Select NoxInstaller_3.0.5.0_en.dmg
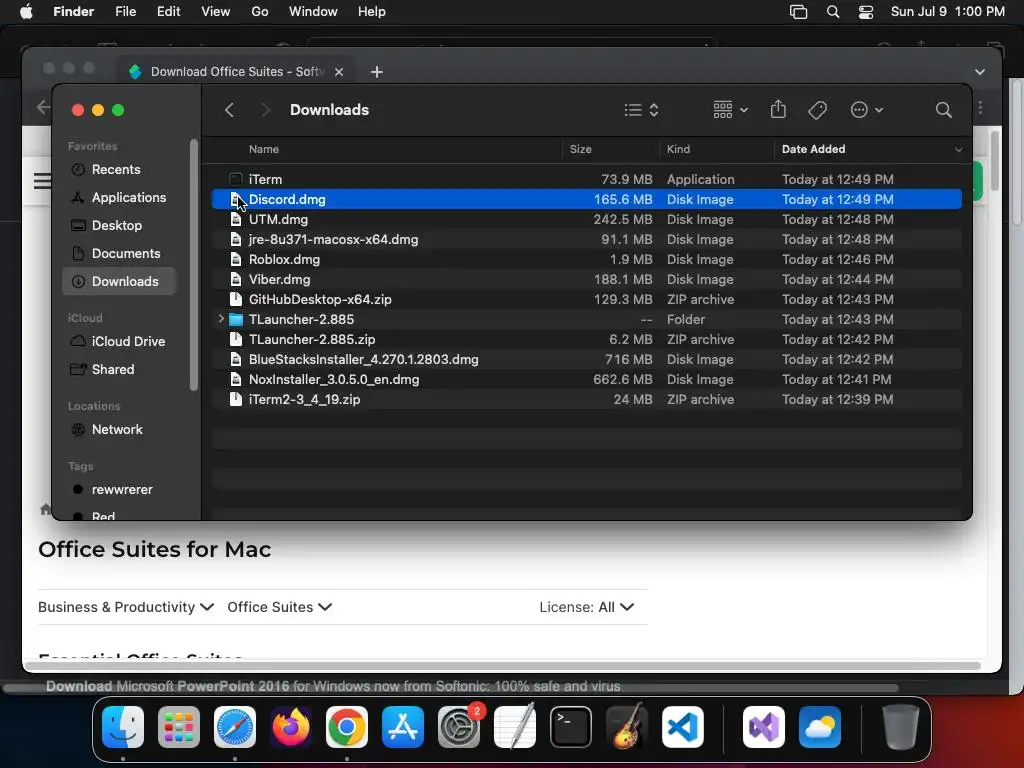The width and height of the screenshot is (1024, 768). point(586,379)
